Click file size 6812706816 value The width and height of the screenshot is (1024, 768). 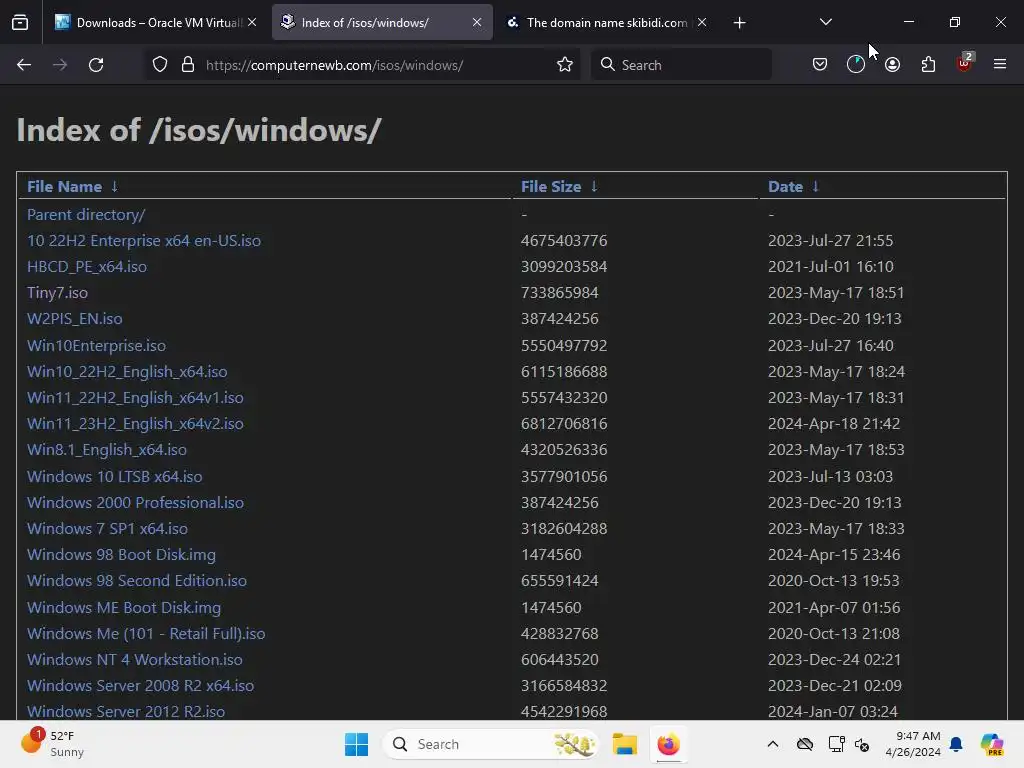click(x=564, y=424)
